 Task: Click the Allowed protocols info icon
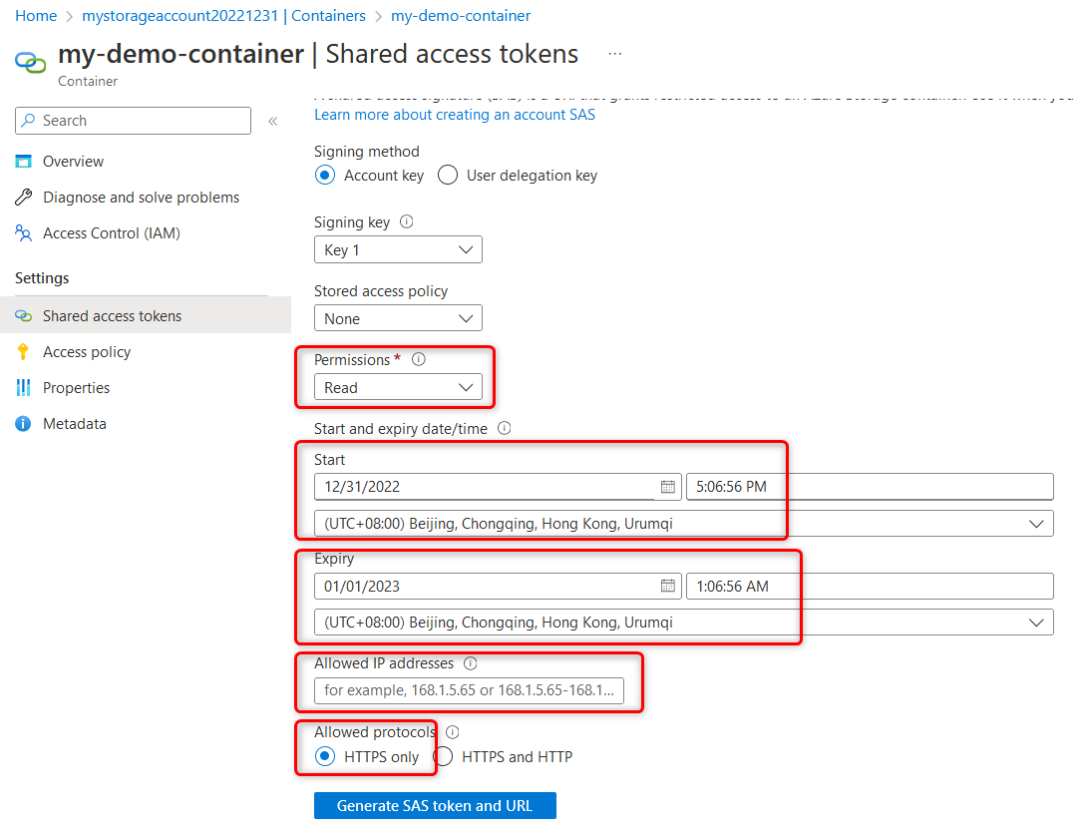(x=452, y=732)
